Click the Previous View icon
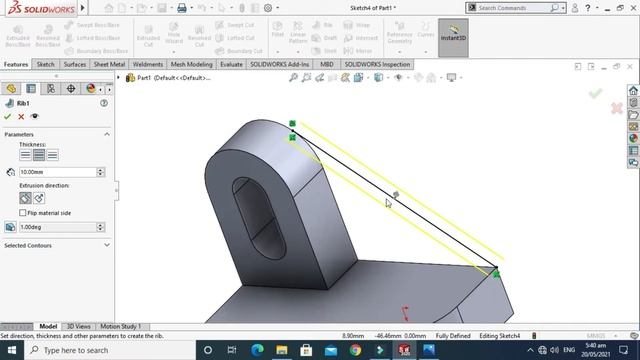The height and width of the screenshot is (360, 640). point(319,78)
